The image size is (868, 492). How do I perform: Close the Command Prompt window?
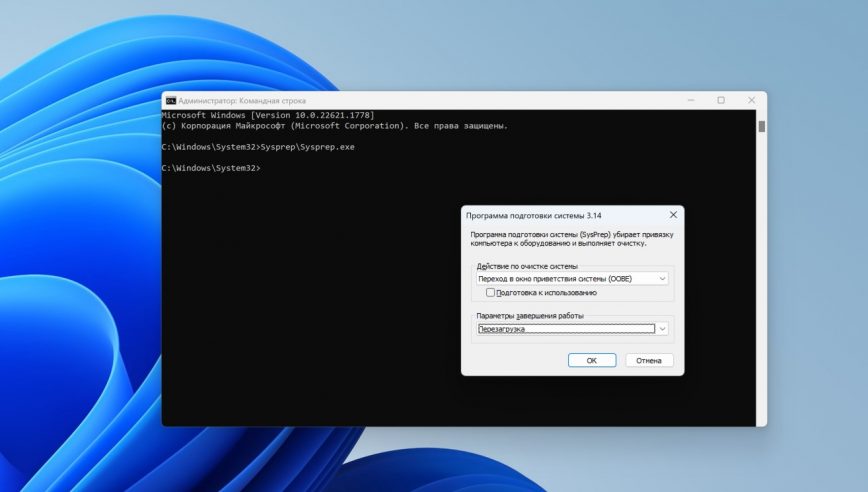pyautogui.click(x=751, y=100)
